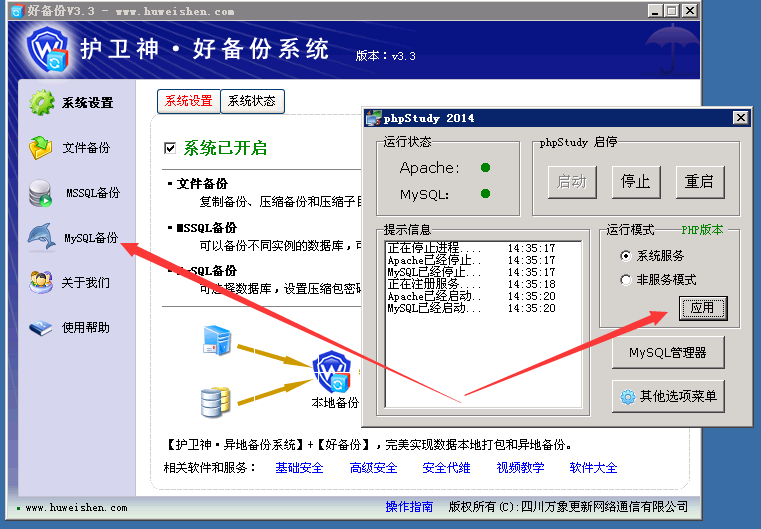The width and height of the screenshot is (761, 529).
Task: Click the 停止 button in phpStudy
Action: click(636, 182)
